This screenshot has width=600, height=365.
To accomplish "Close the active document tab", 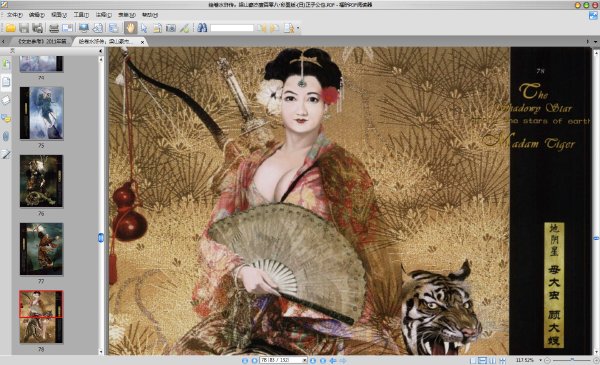I will tap(142, 42).
